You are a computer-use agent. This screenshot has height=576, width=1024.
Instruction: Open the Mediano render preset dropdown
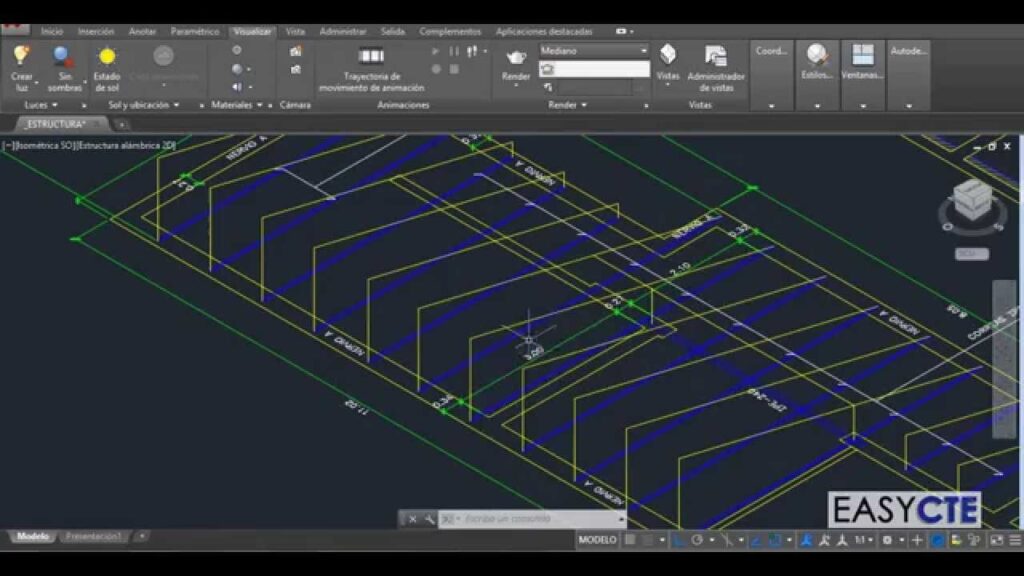(595, 50)
